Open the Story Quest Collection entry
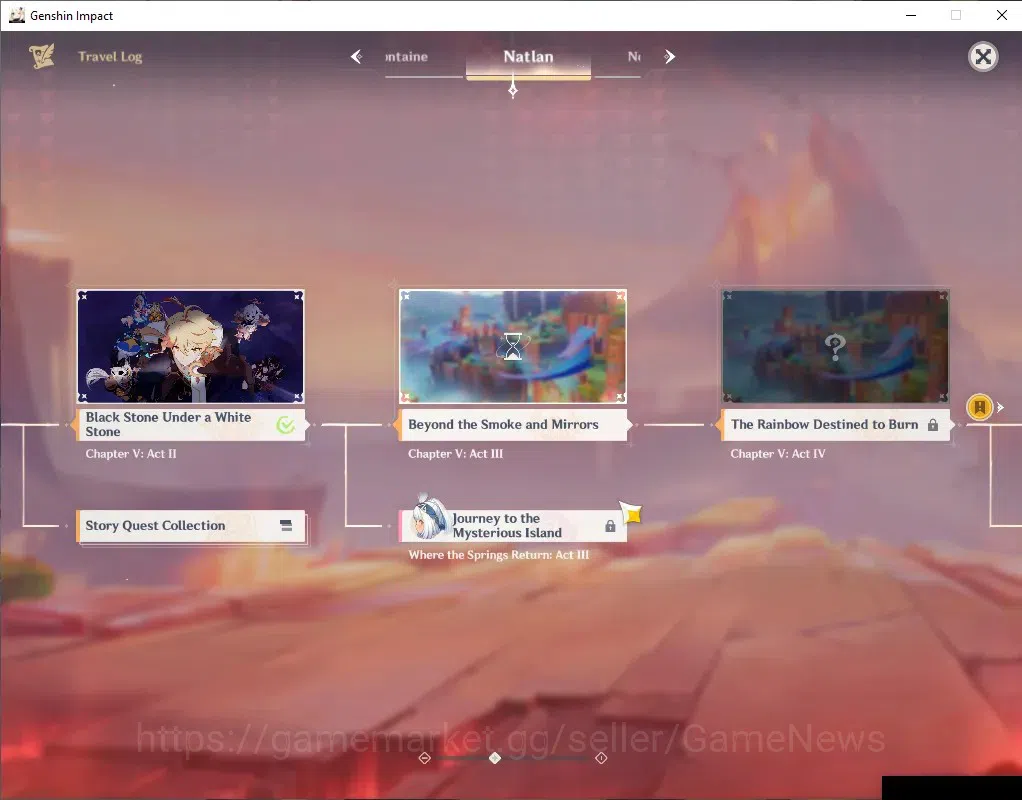 tap(190, 526)
